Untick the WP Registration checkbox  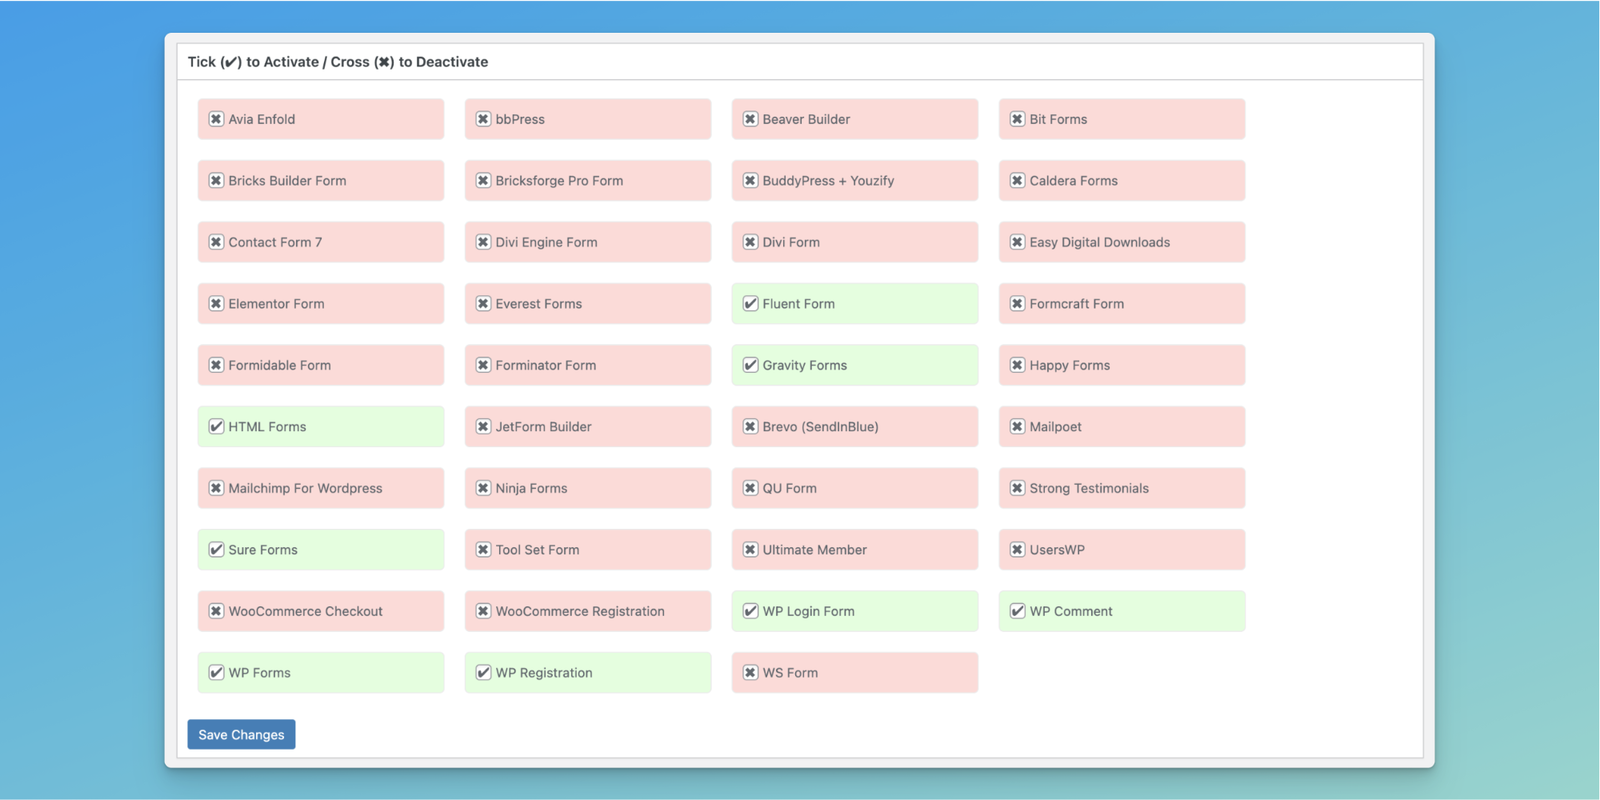[483, 673]
